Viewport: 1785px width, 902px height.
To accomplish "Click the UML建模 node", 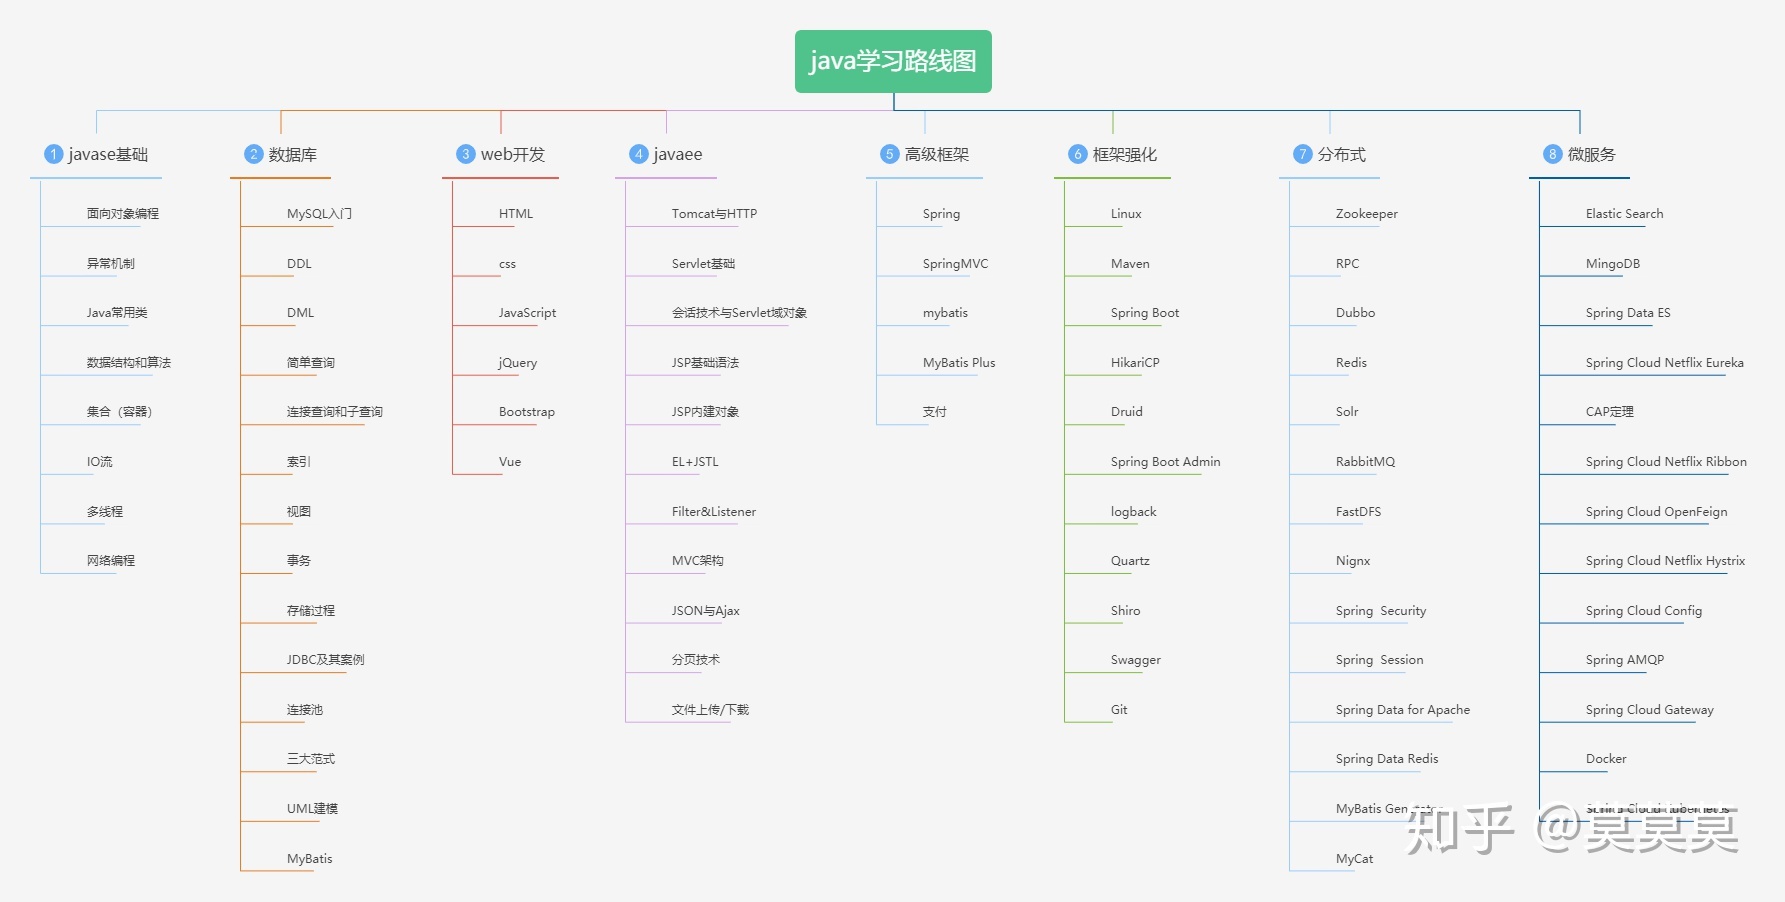I will 312,809.
